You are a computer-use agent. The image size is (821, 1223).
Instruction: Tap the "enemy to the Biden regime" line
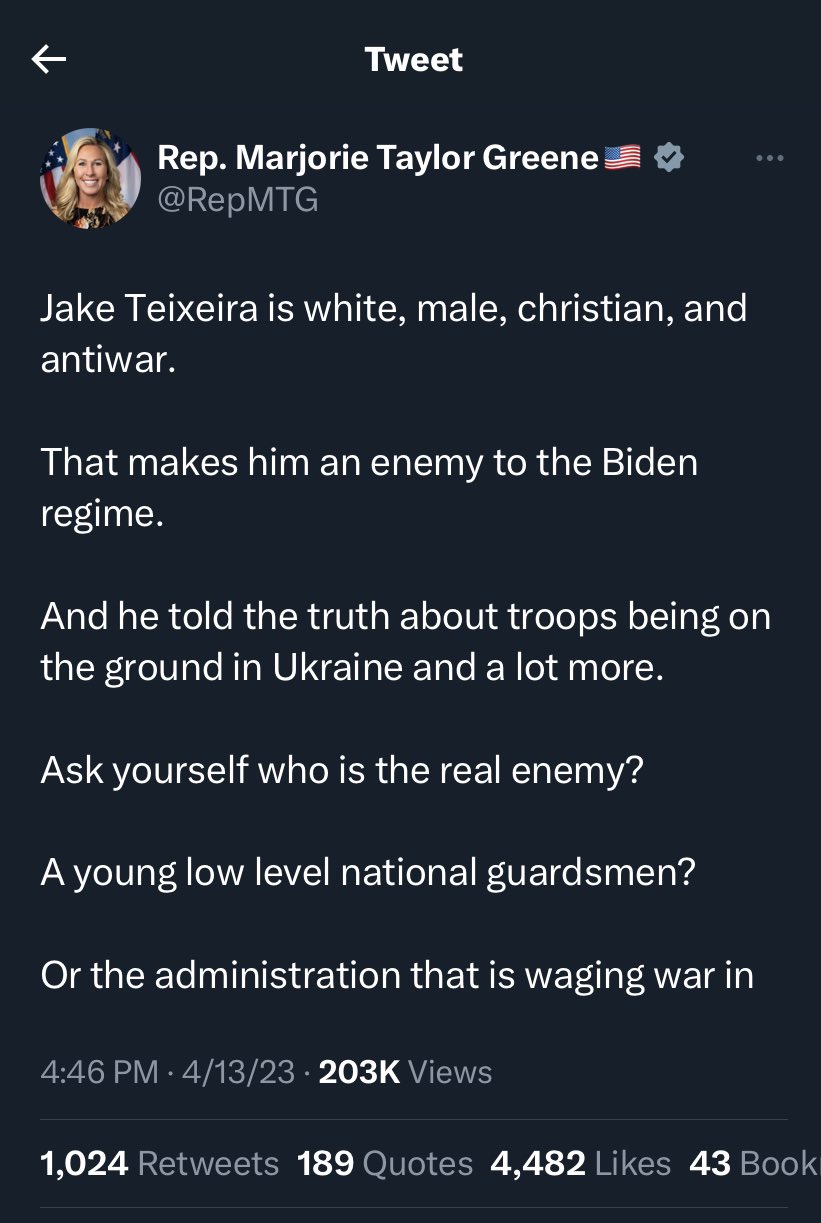[369, 487]
